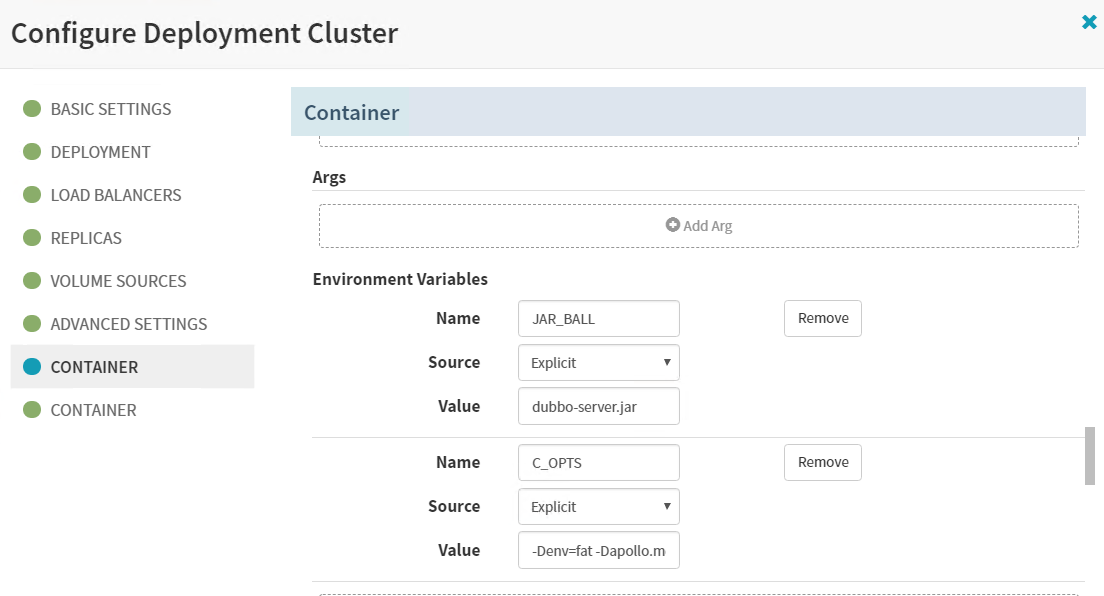Go to the Load Balancers section
Image resolution: width=1104 pixels, height=596 pixels.
(116, 195)
